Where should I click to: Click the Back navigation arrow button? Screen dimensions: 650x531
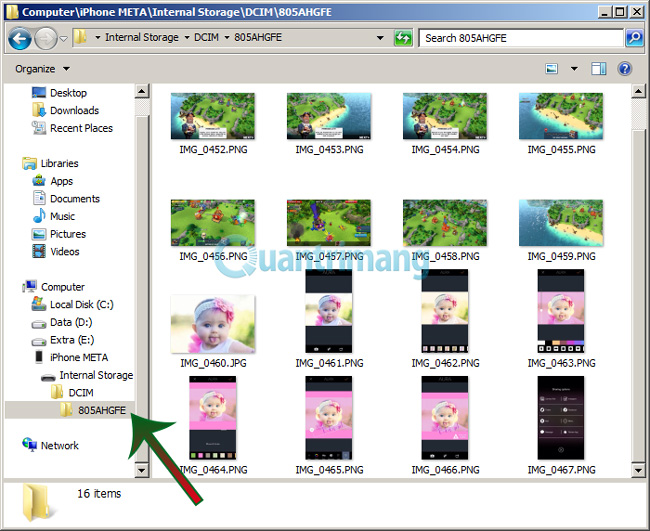(x=20, y=38)
